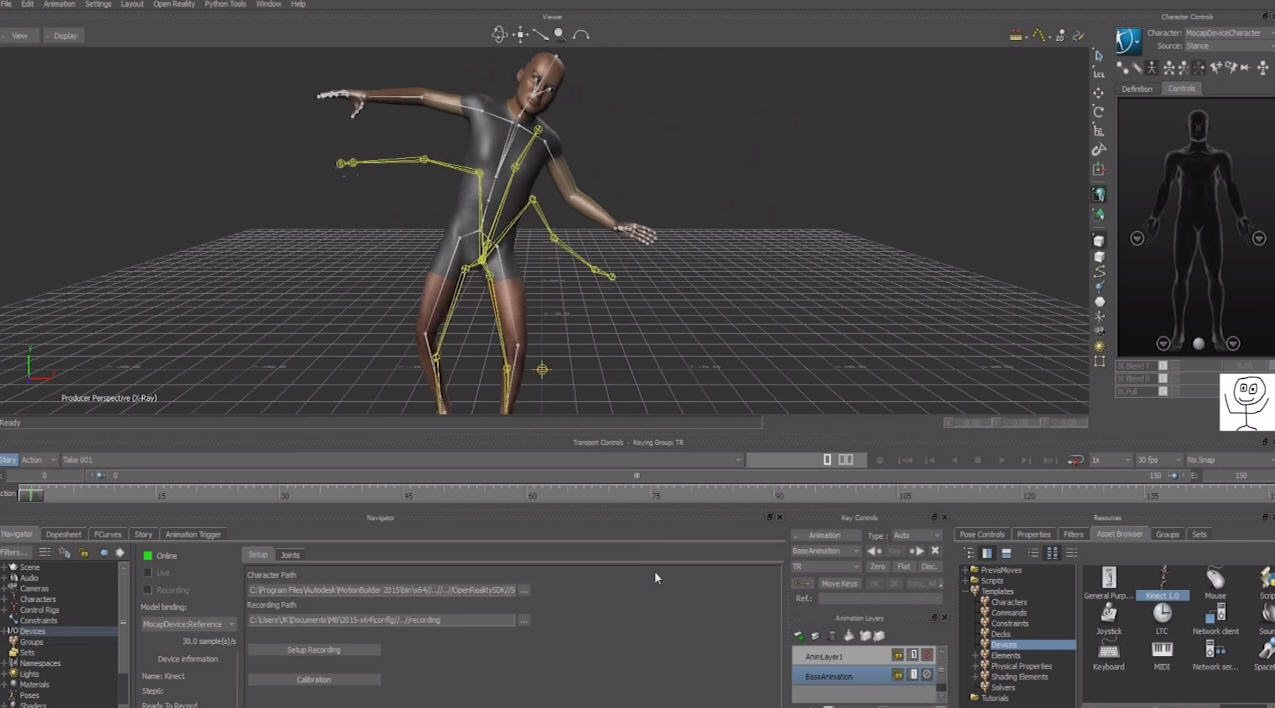Open the Model binding dropdown
This screenshot has width=1275, height=708.
coord(188,624)
